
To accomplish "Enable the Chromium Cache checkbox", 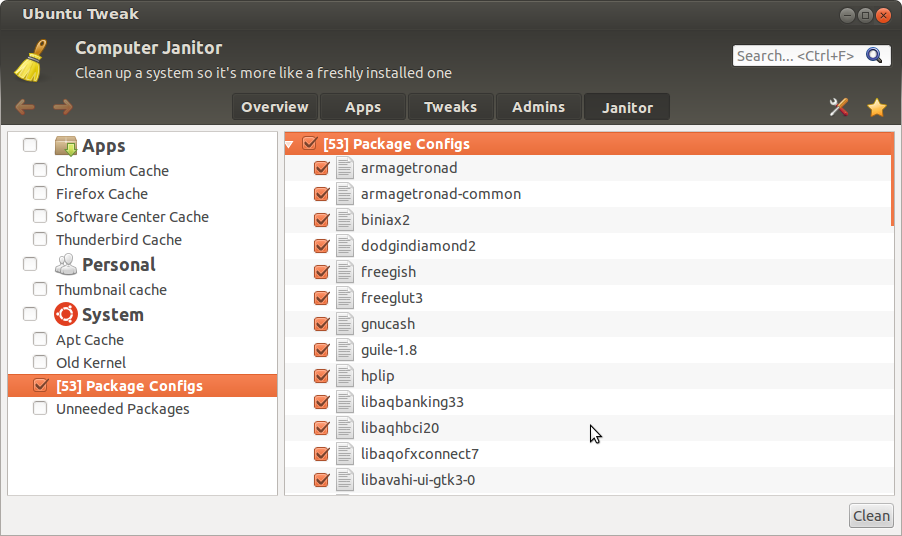I will tap(40, 171).
